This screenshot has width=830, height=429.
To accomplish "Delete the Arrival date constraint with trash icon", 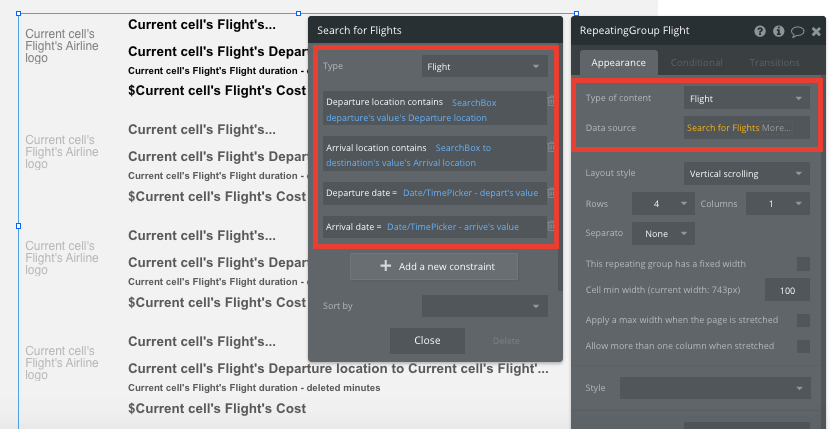I will (x=551, y=226).
